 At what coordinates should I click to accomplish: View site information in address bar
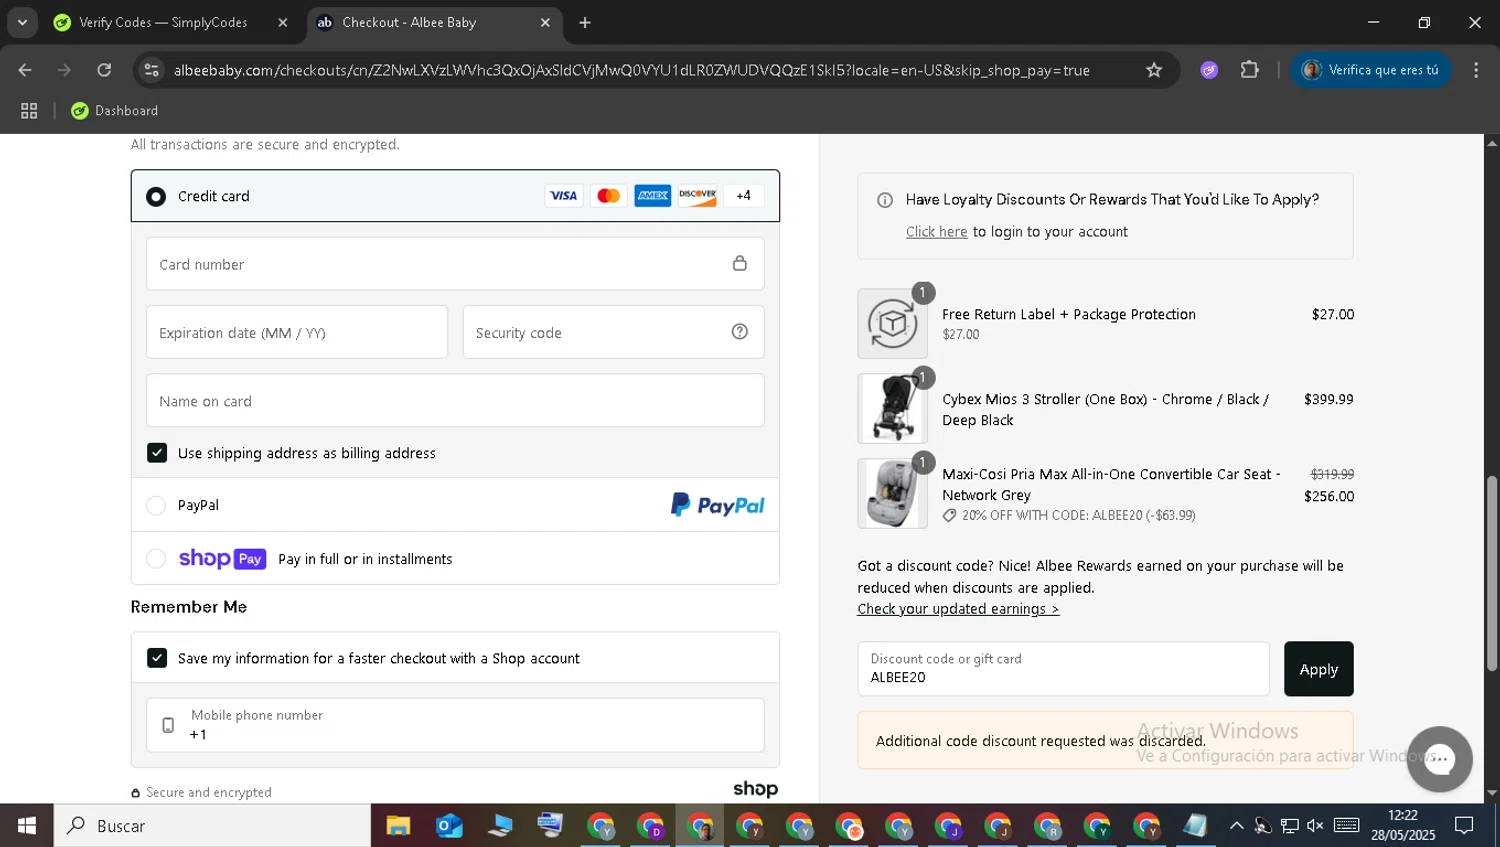click(x=152, y=70)
